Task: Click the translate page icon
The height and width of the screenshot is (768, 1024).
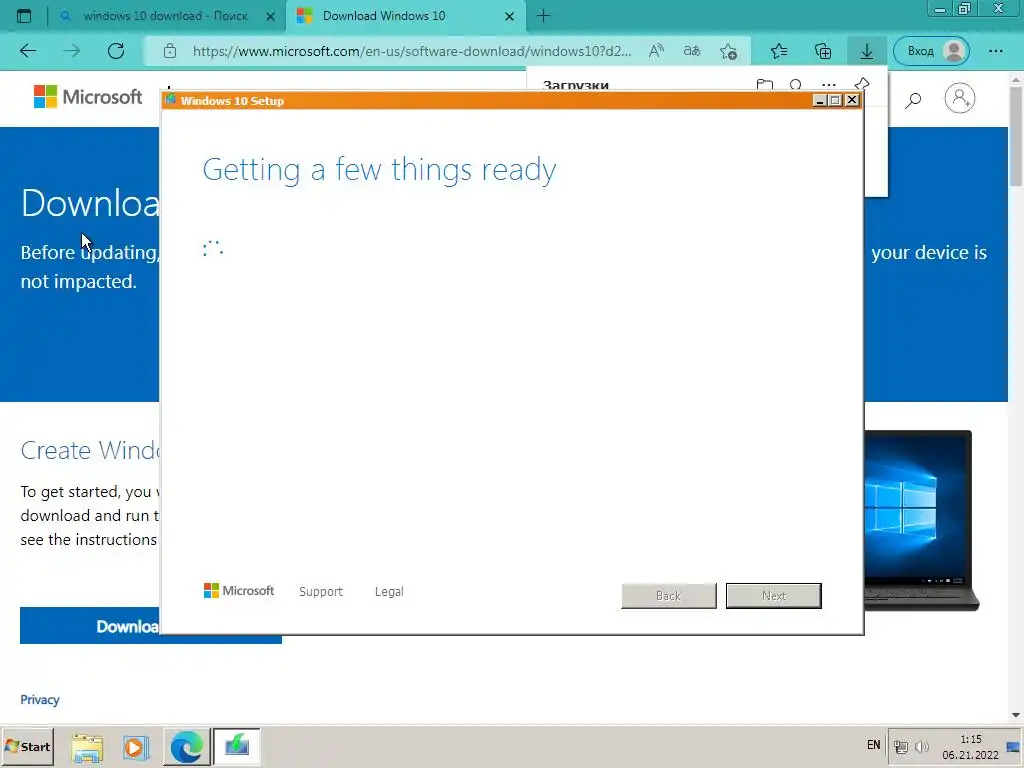Action: 692,51
